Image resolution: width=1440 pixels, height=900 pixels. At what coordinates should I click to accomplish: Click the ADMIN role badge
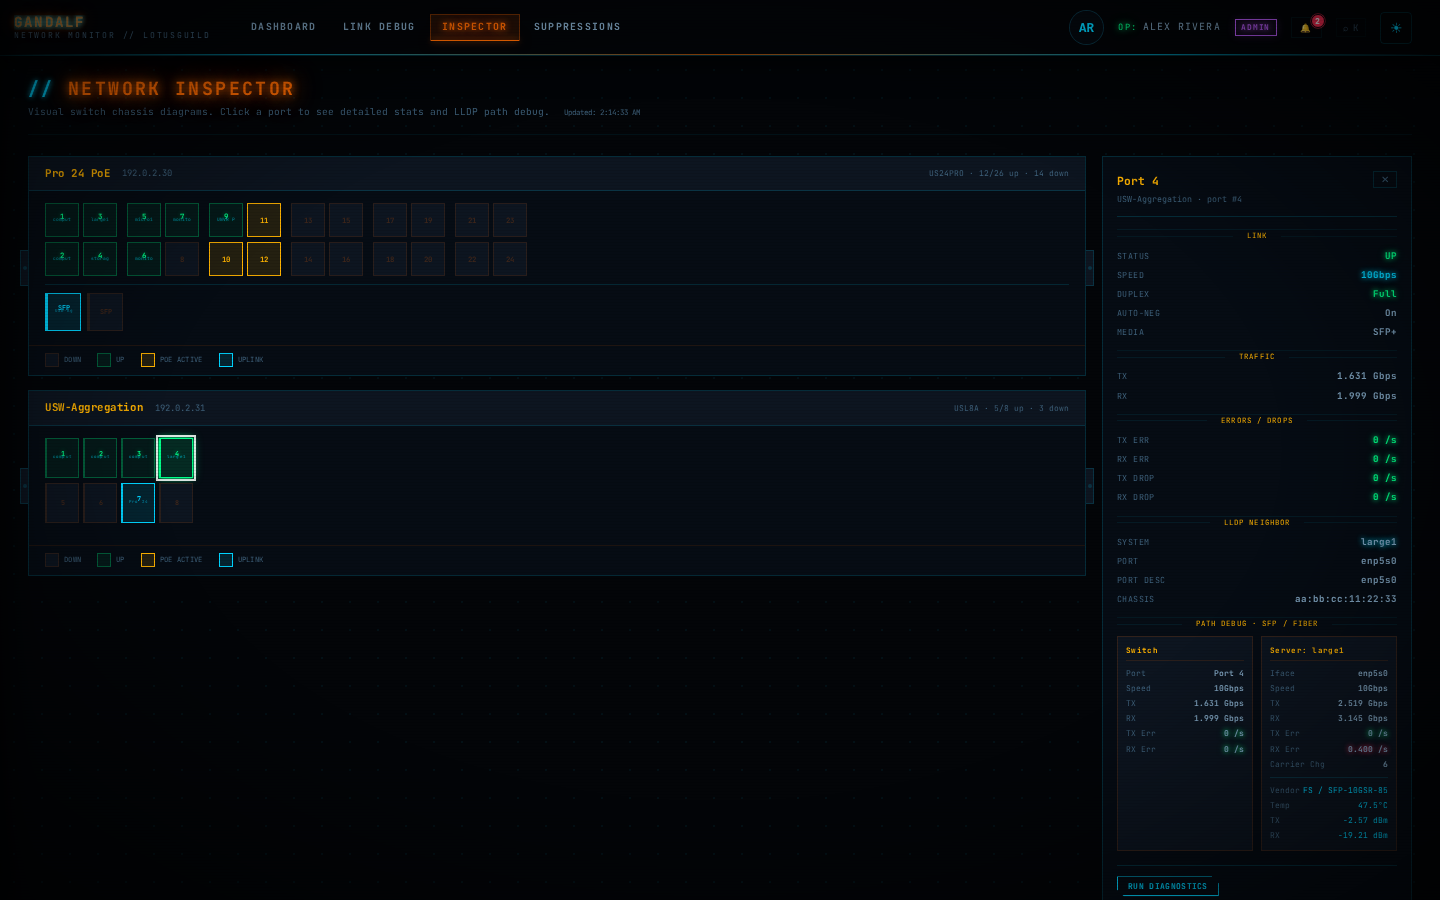click(x=1256, y=28)
